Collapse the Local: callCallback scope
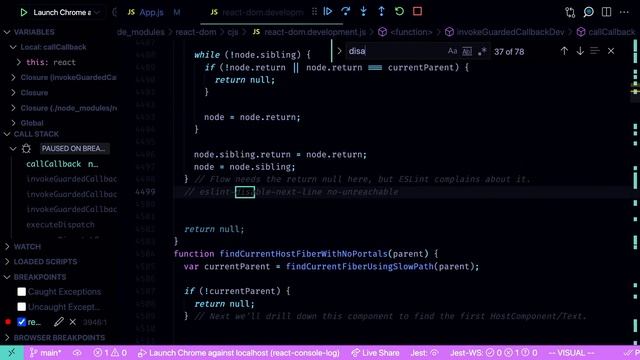The image size is (640, 360). [x=13, y=47]
